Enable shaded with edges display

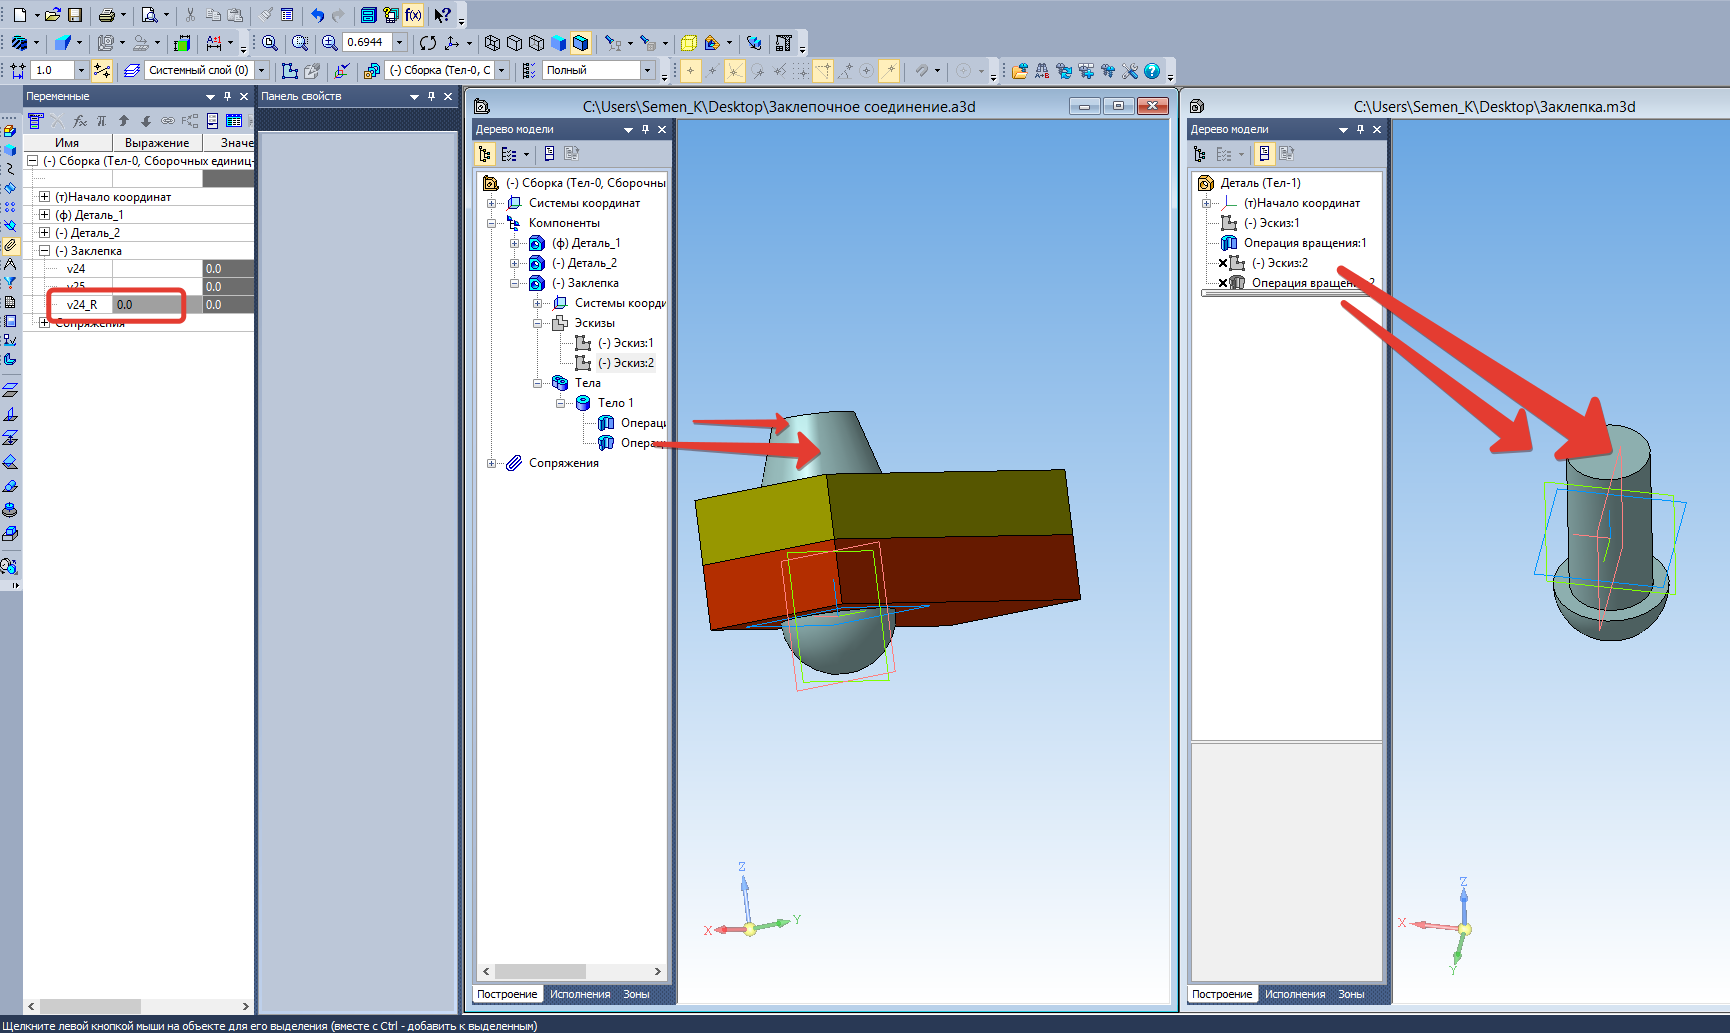click(580, 43)
